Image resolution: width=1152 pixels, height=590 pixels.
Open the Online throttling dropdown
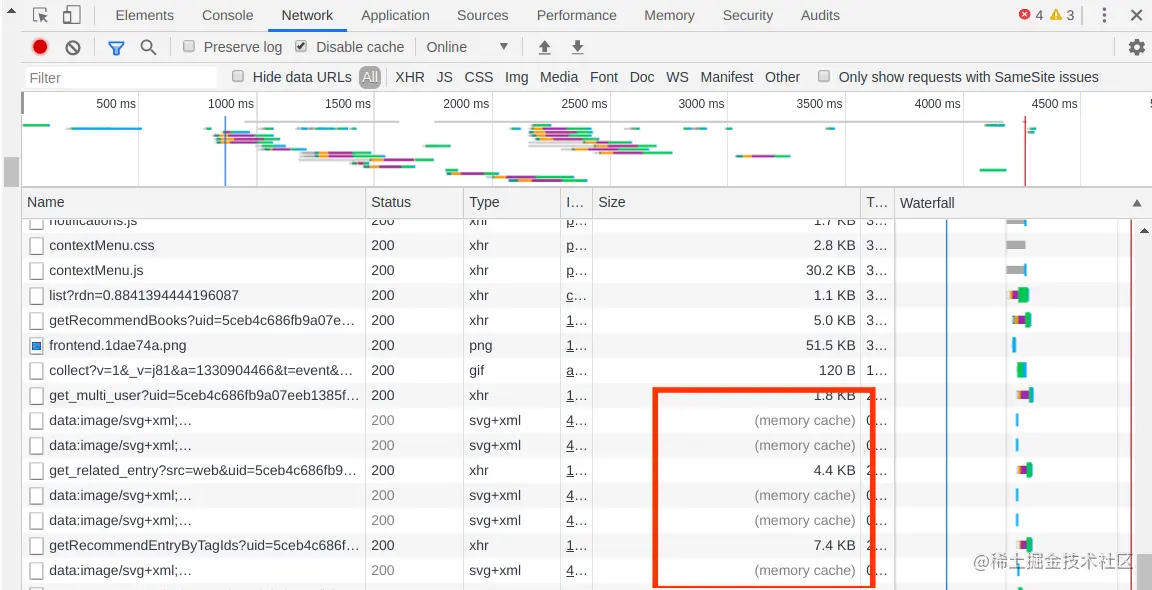tap(467, 47)
